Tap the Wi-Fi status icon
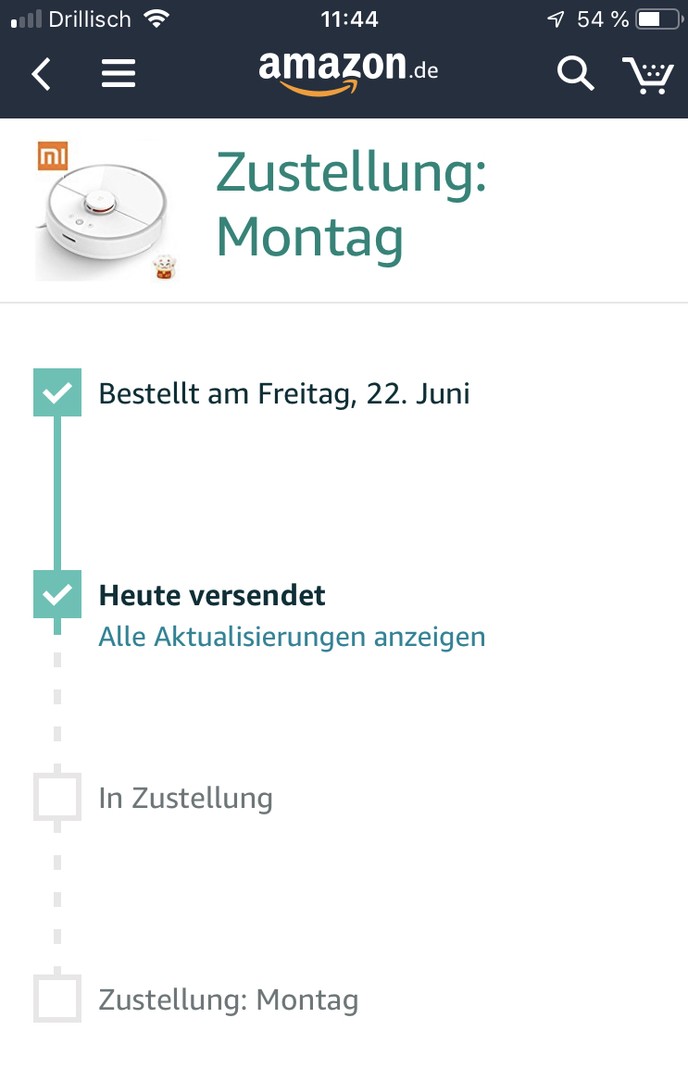 (x=156, y=18)
